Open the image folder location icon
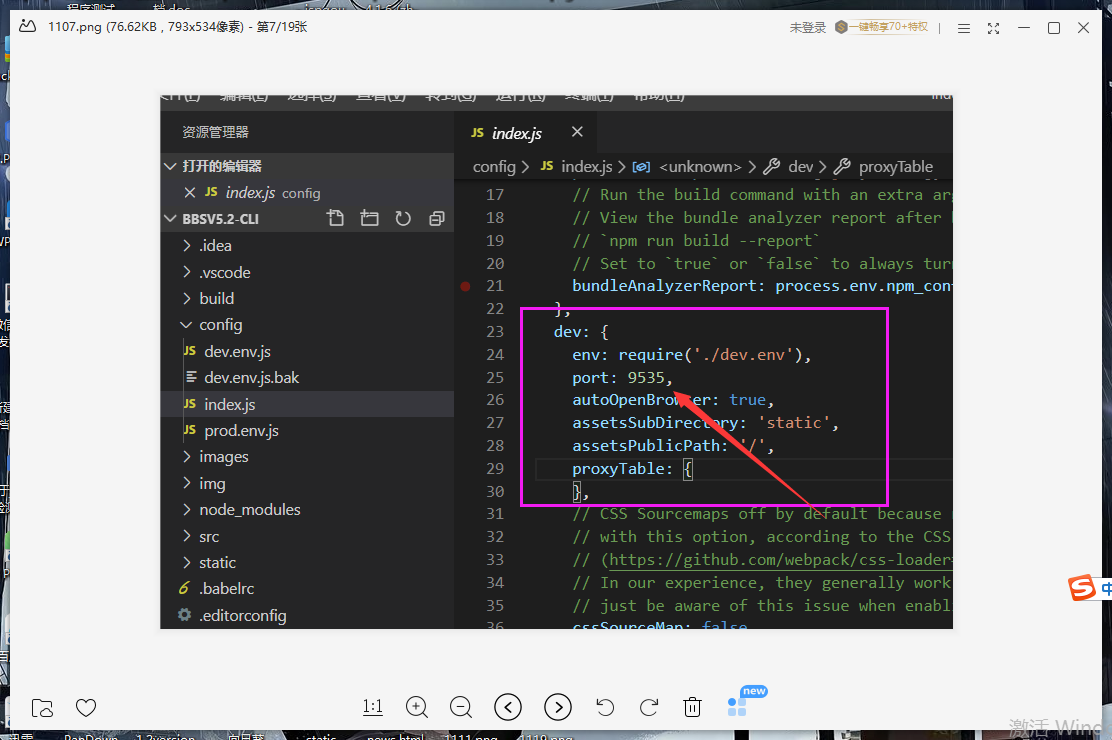 (x=42, y=708)
